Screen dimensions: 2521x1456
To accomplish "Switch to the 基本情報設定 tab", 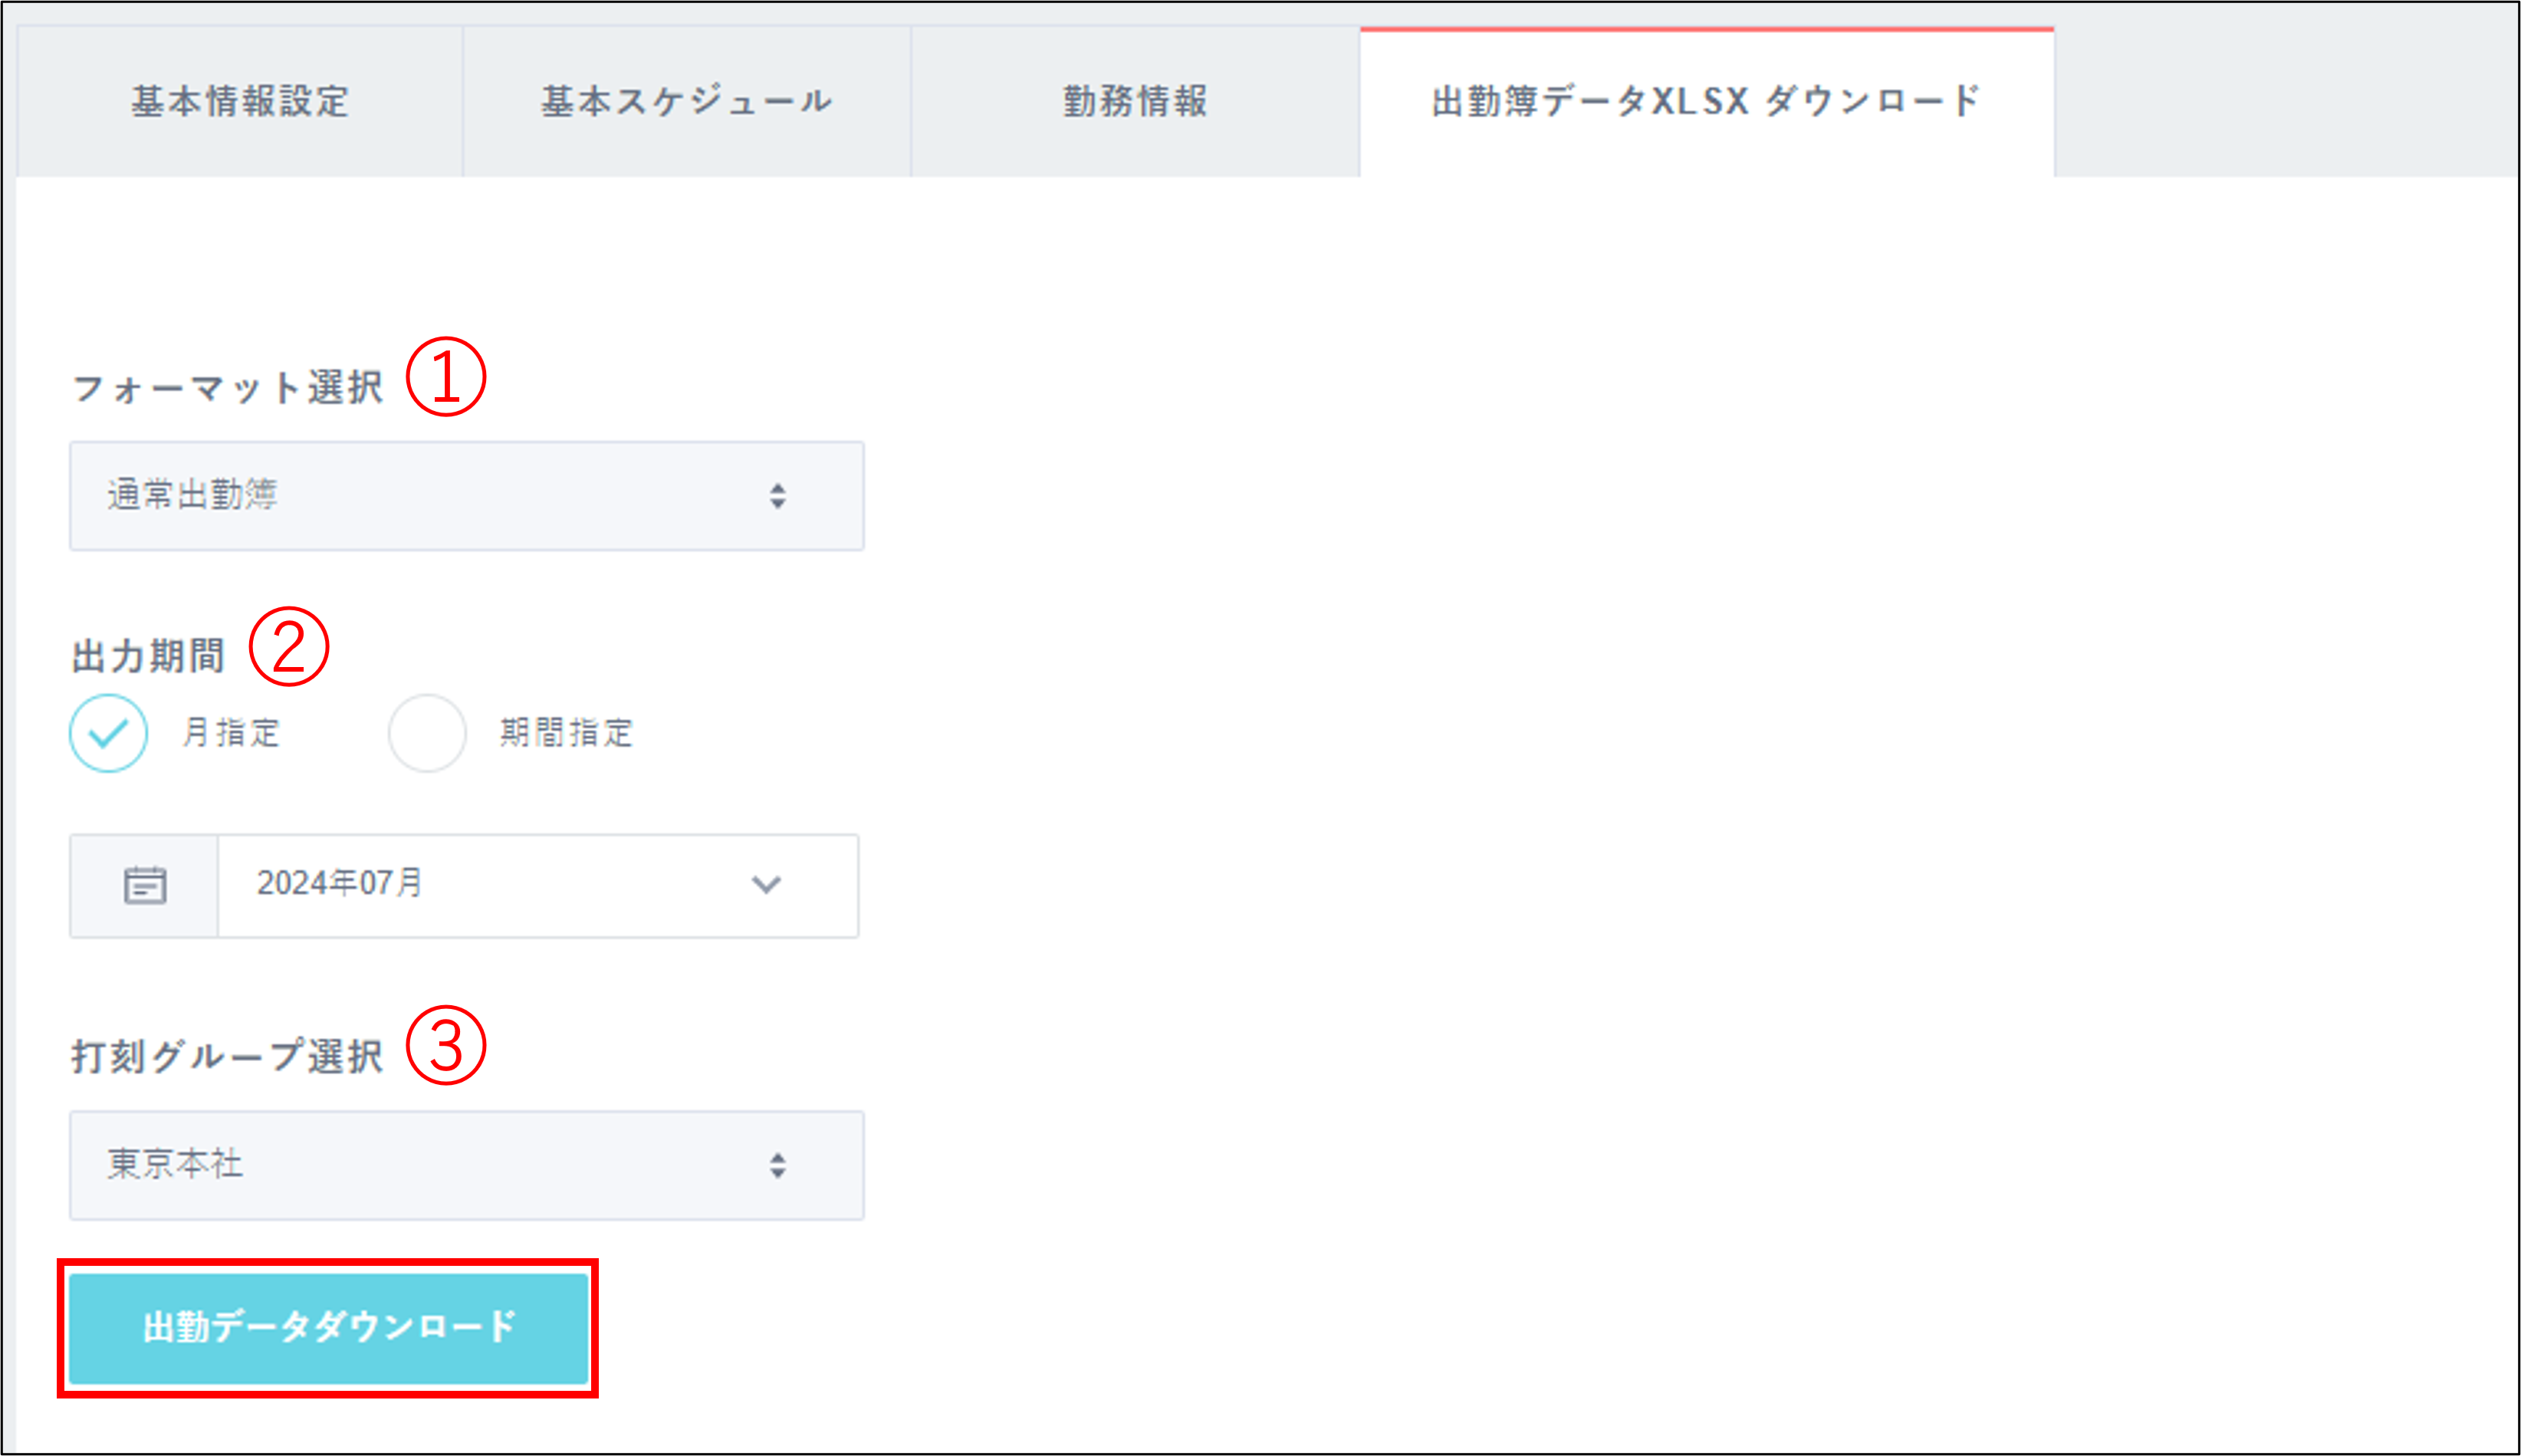I will pos(240,102).
